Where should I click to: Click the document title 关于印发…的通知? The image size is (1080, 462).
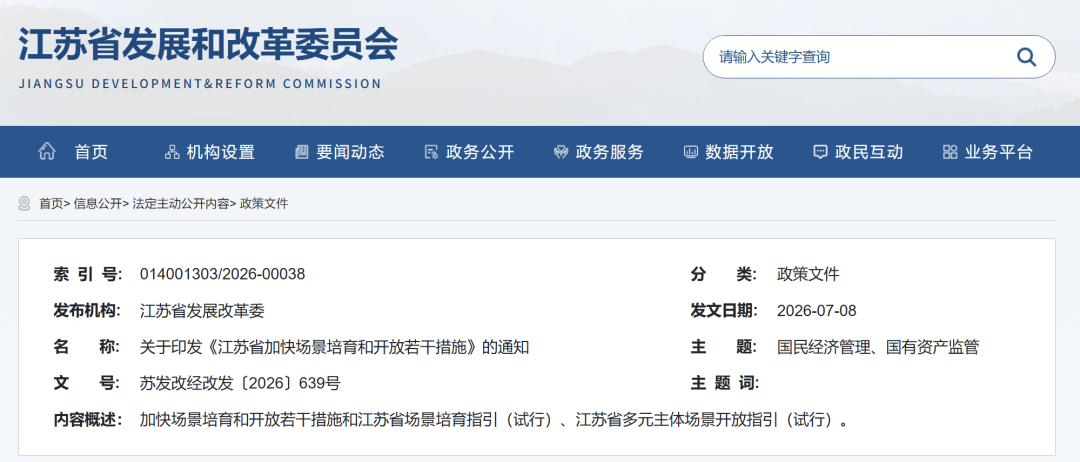(x=334, y=347)
